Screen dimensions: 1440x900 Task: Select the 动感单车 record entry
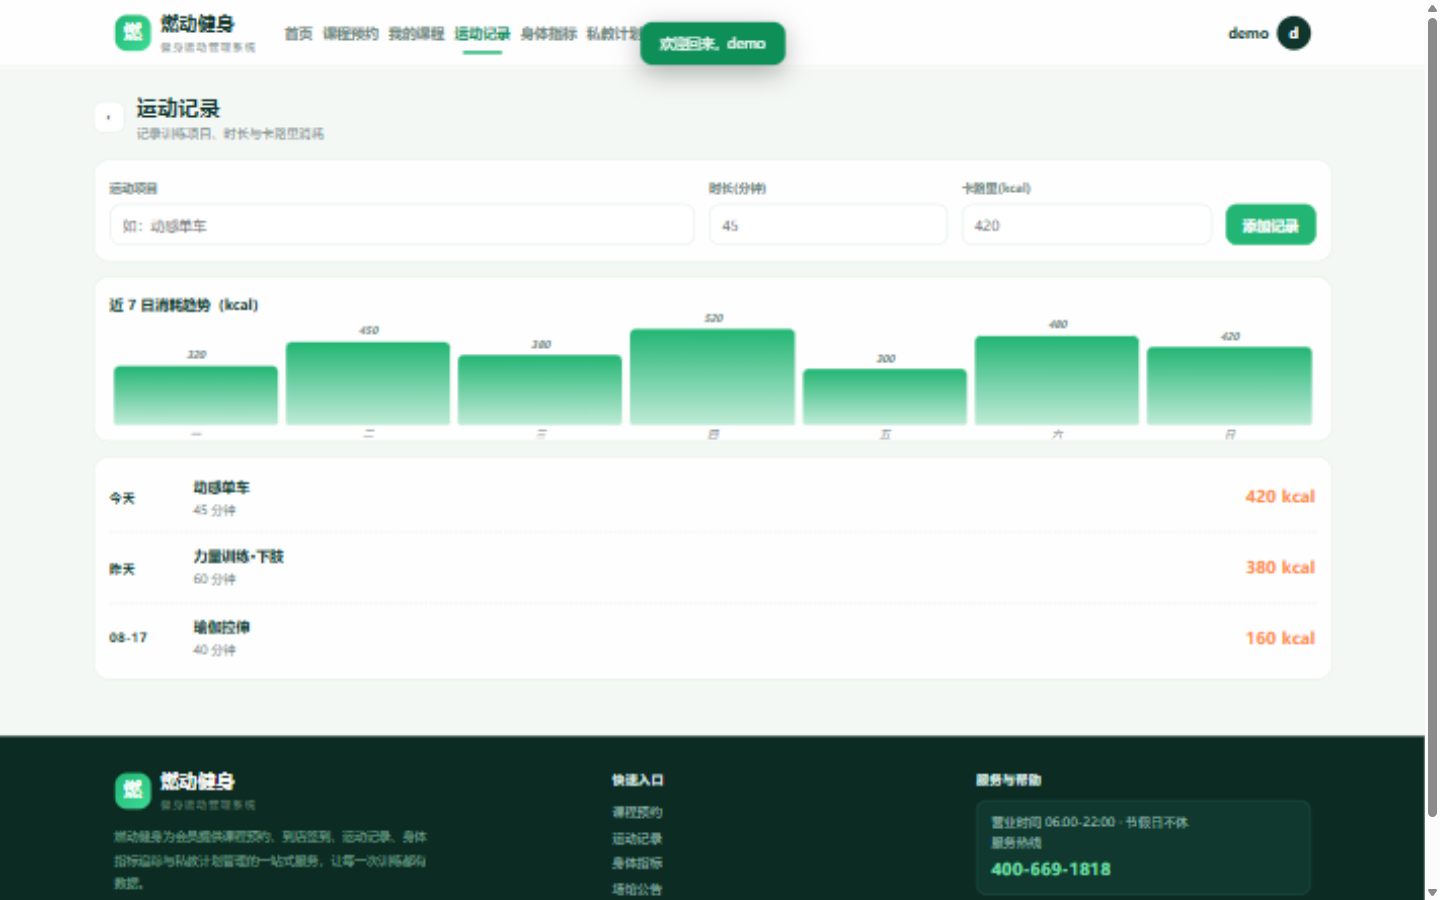(x=712, y=498)
